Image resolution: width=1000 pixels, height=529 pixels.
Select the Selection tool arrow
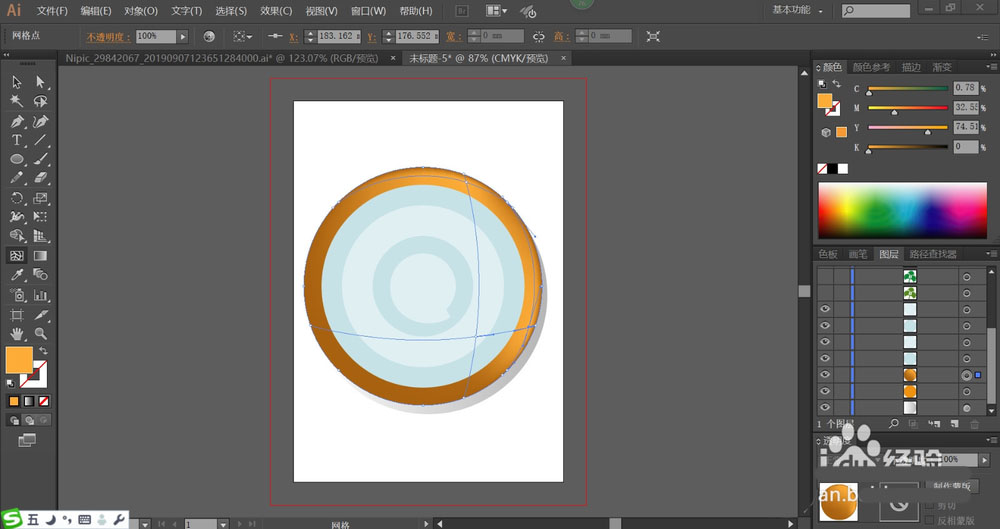coord(17,82)
